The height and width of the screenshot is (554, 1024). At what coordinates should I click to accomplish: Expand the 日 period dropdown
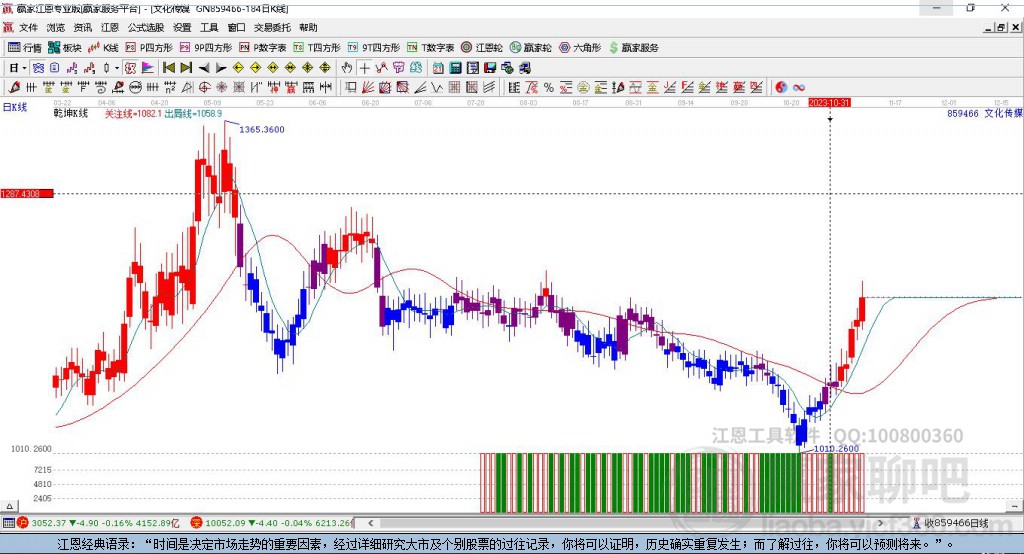click(22, 67)
